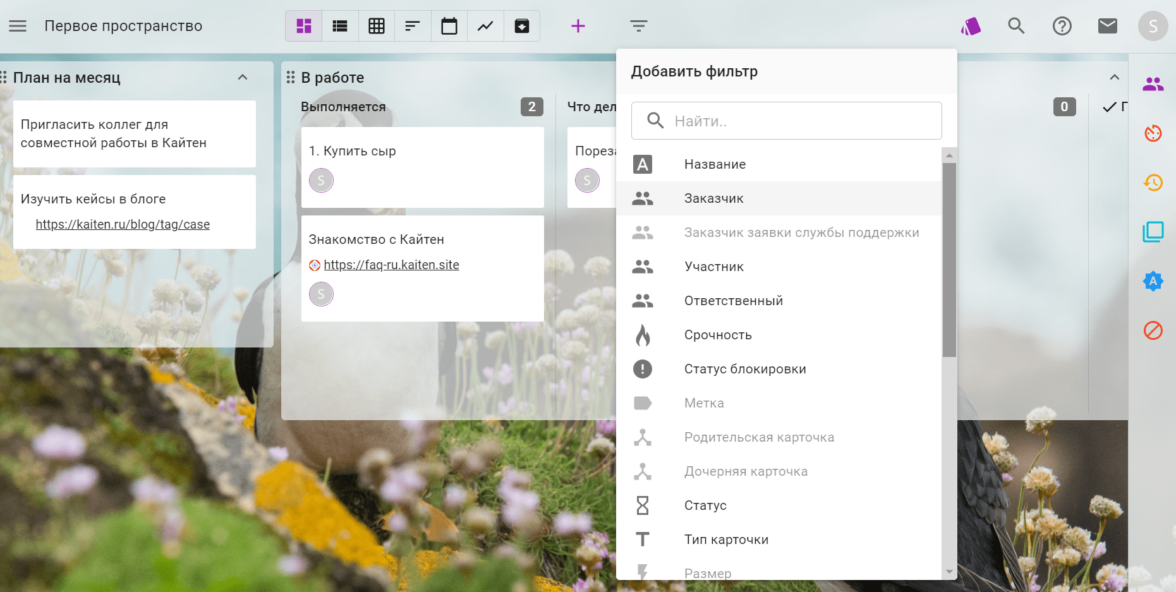This screenshot has width=1176, height=592.
Task: Click avatar S on Знакомство с Кайтен card
Action: click(321, 294)
